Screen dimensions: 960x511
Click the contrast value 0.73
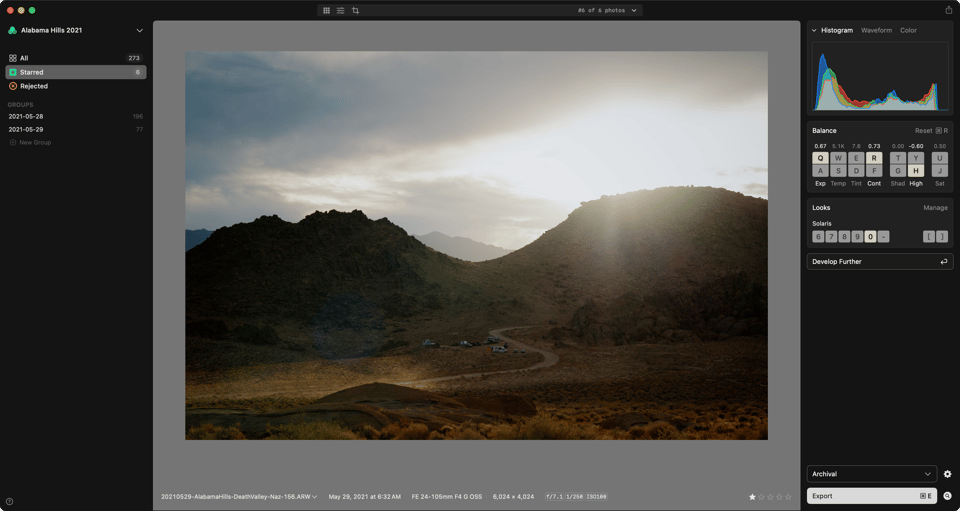(x=874, y=146)
